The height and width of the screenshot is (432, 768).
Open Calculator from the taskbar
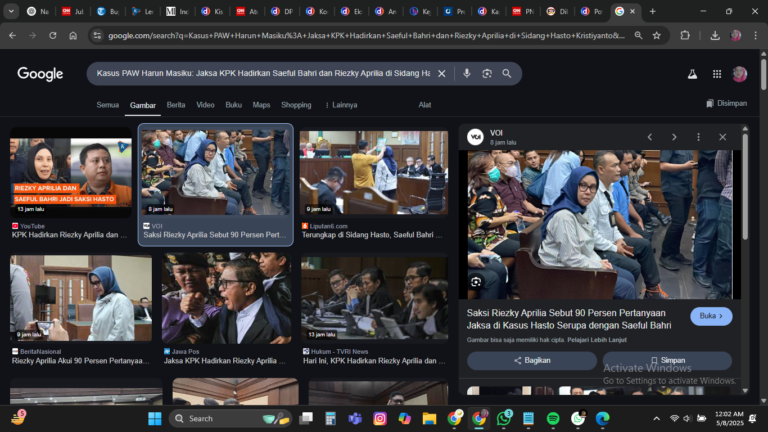coord(331,419)
